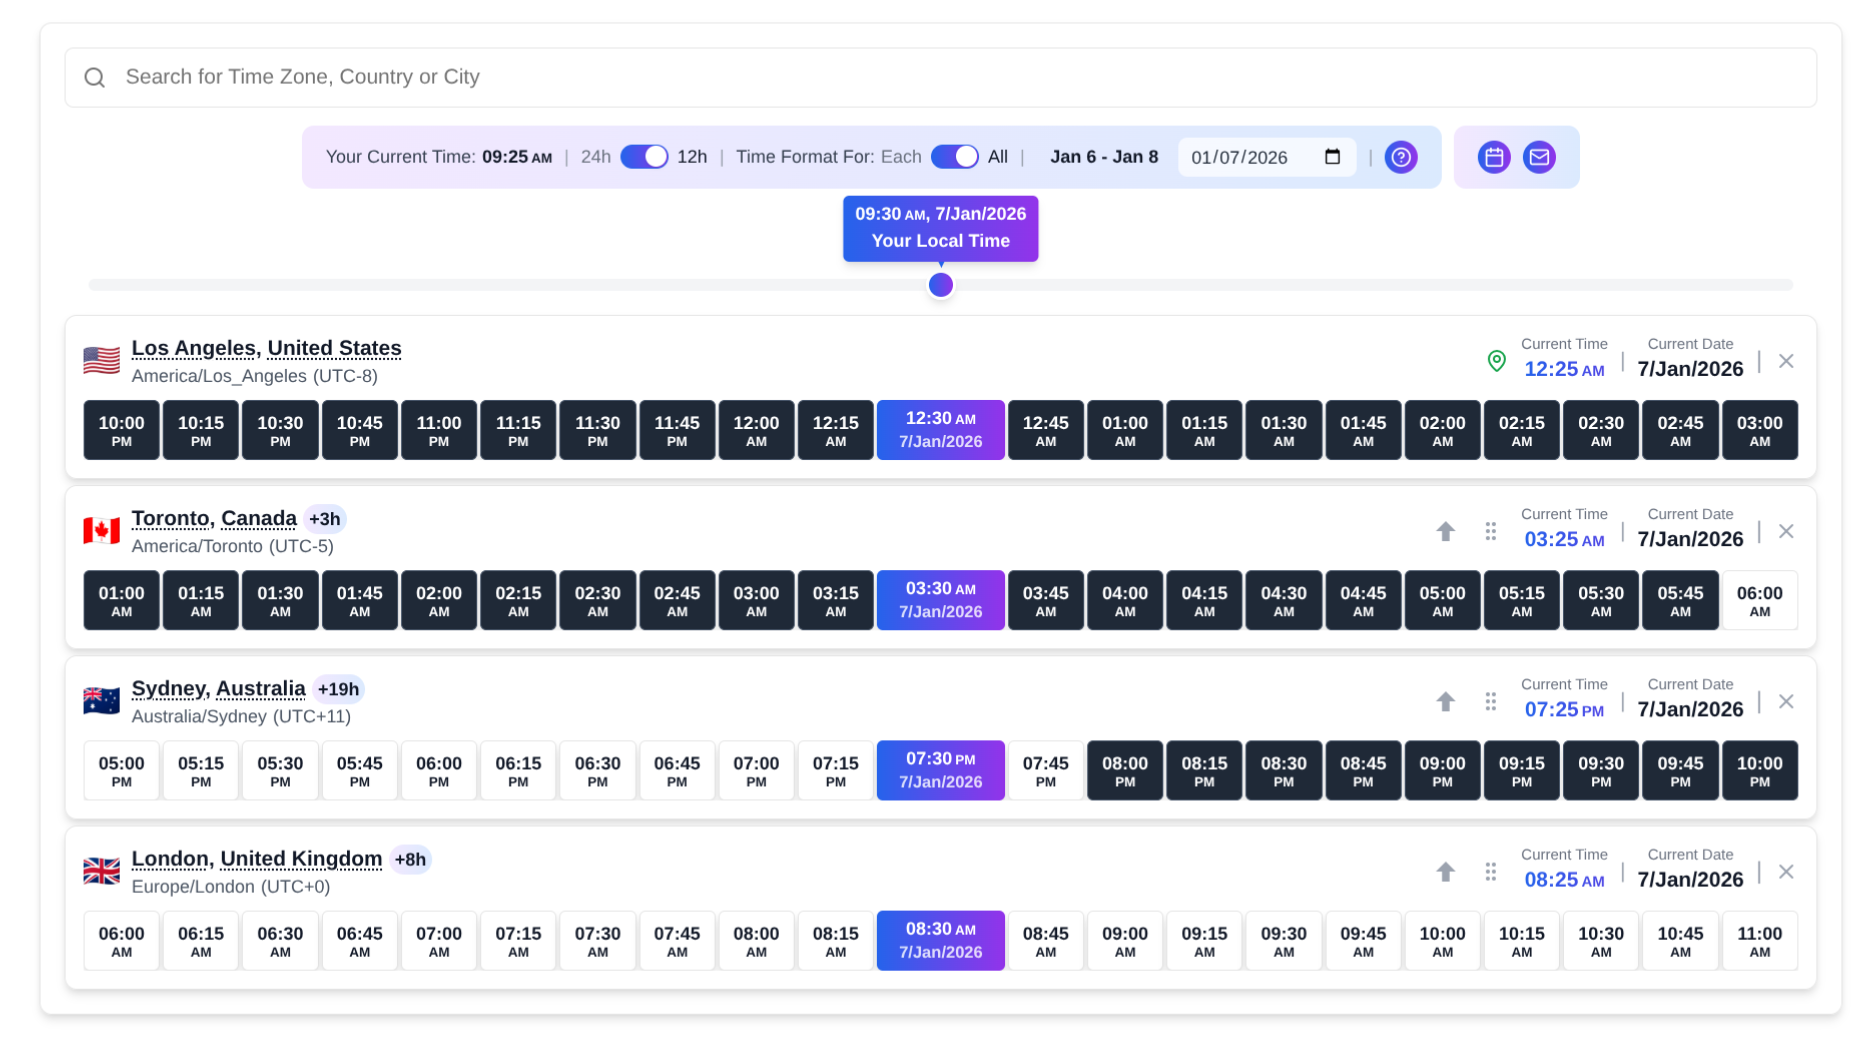Click the search magnifier icon

pos(95,77)
